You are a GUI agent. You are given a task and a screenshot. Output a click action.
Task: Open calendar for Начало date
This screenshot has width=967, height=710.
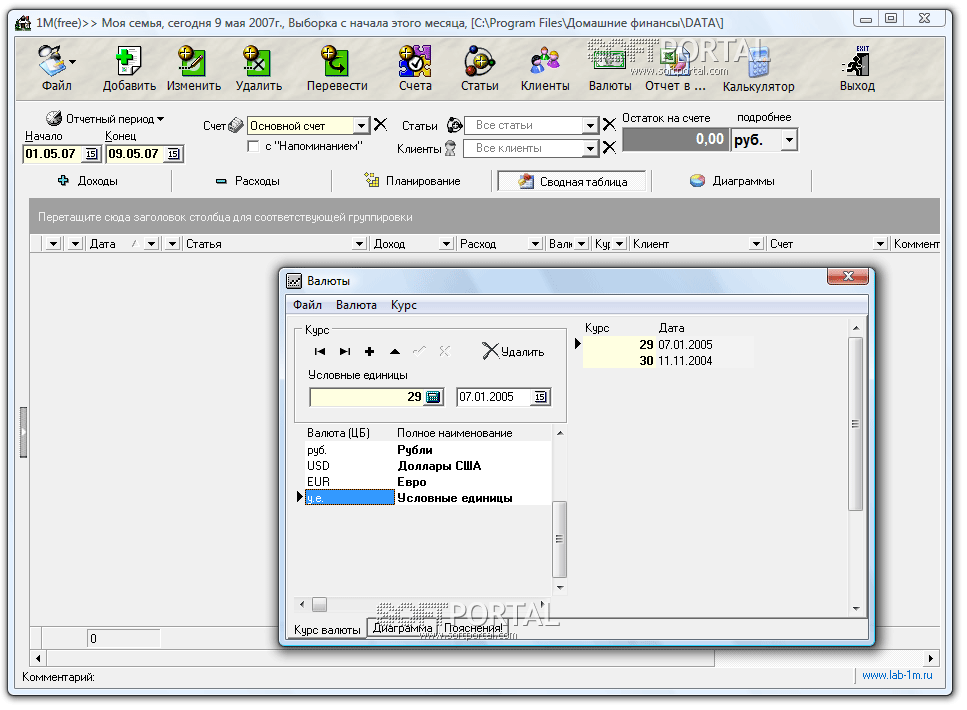91,154
